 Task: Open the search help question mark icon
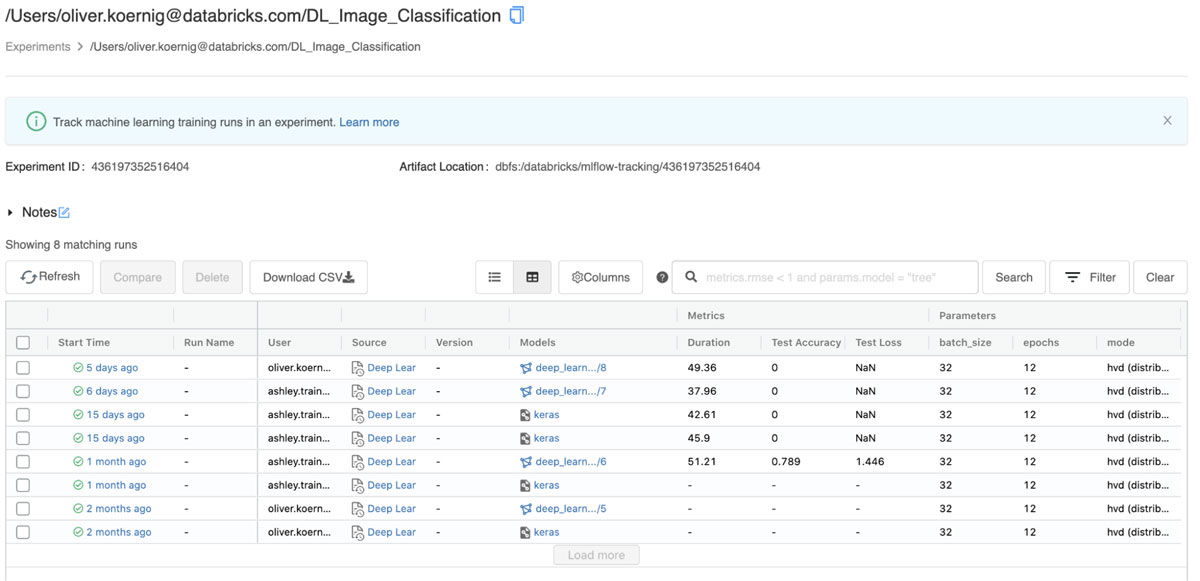(x=662, y=277)
